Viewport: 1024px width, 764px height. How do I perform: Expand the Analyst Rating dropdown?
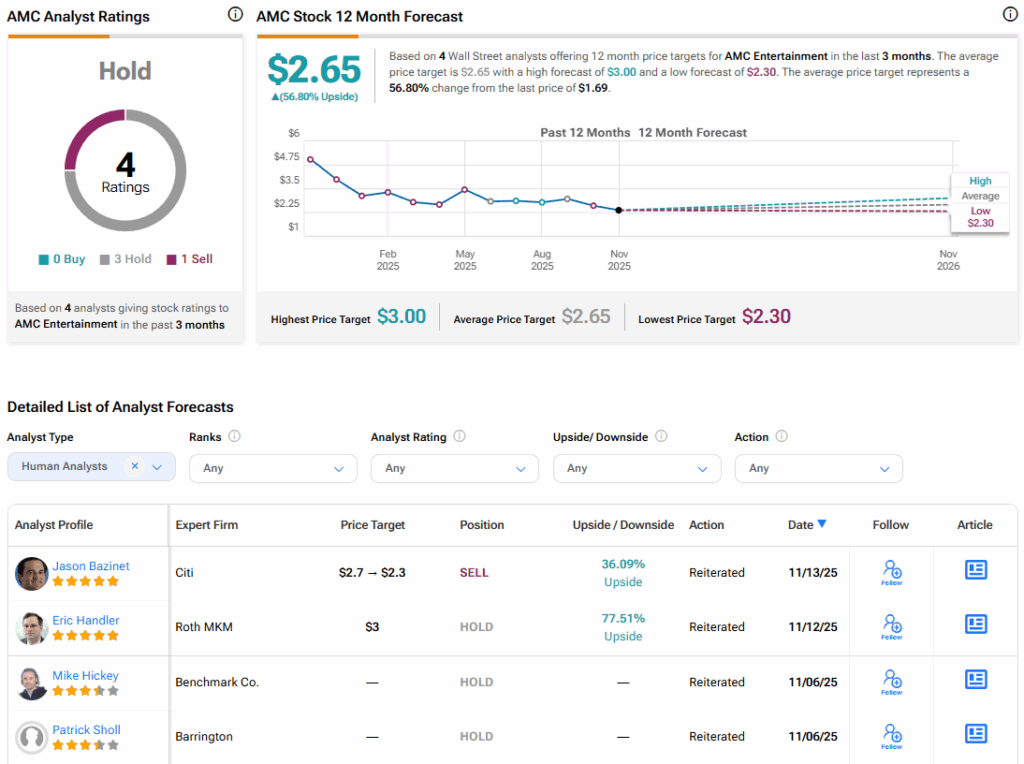click(x=454, y=468)
